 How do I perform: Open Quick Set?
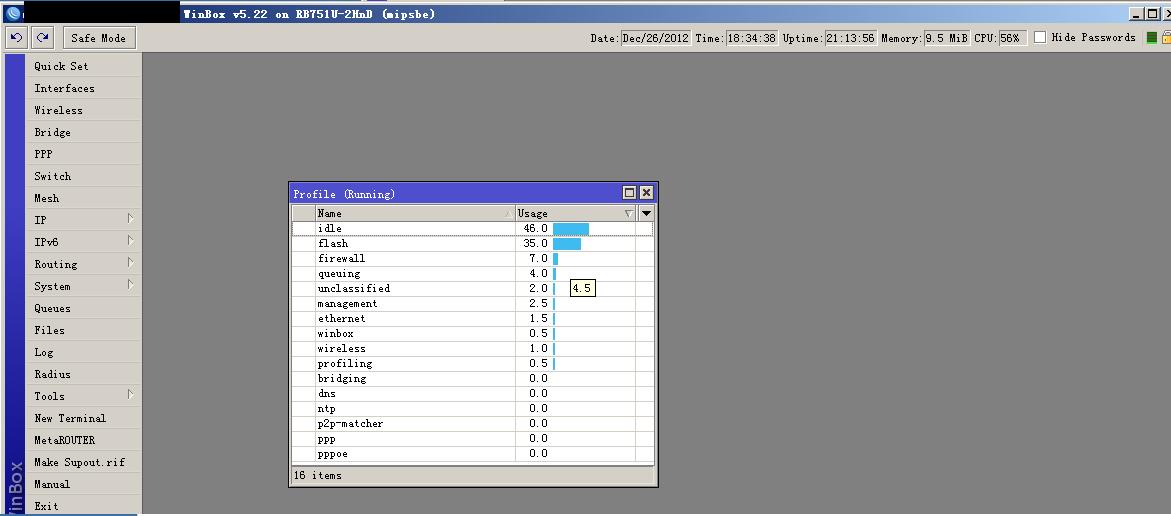pos(83,66)
